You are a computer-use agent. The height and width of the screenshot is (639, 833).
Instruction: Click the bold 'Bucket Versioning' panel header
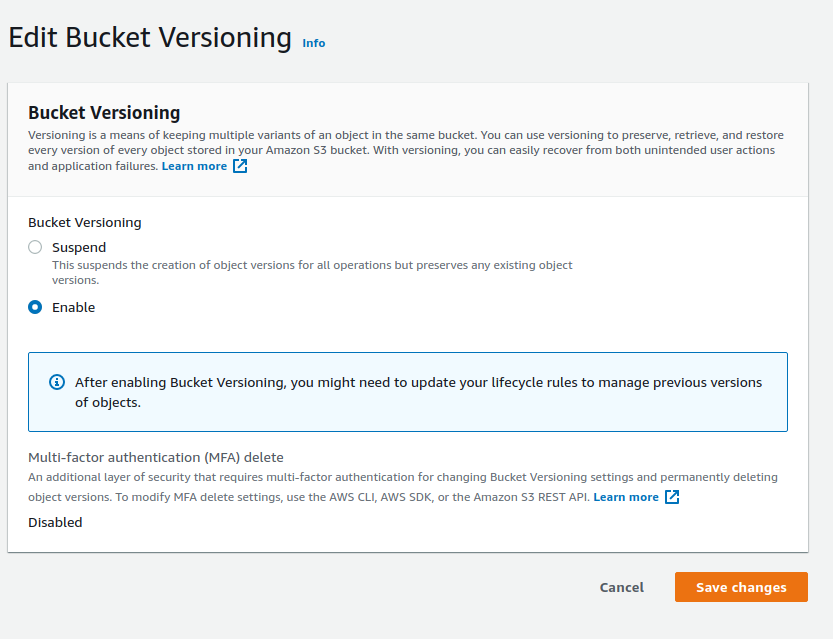[104, 113]
